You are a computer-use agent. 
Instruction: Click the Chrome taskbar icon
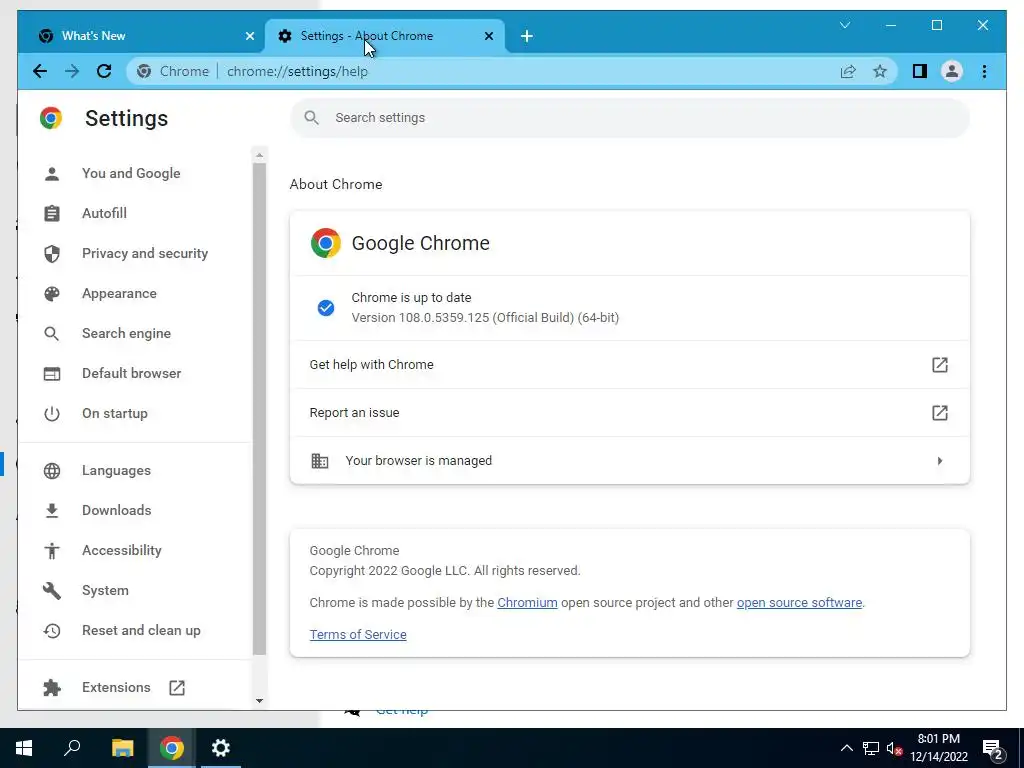click(x=172, y=748)
